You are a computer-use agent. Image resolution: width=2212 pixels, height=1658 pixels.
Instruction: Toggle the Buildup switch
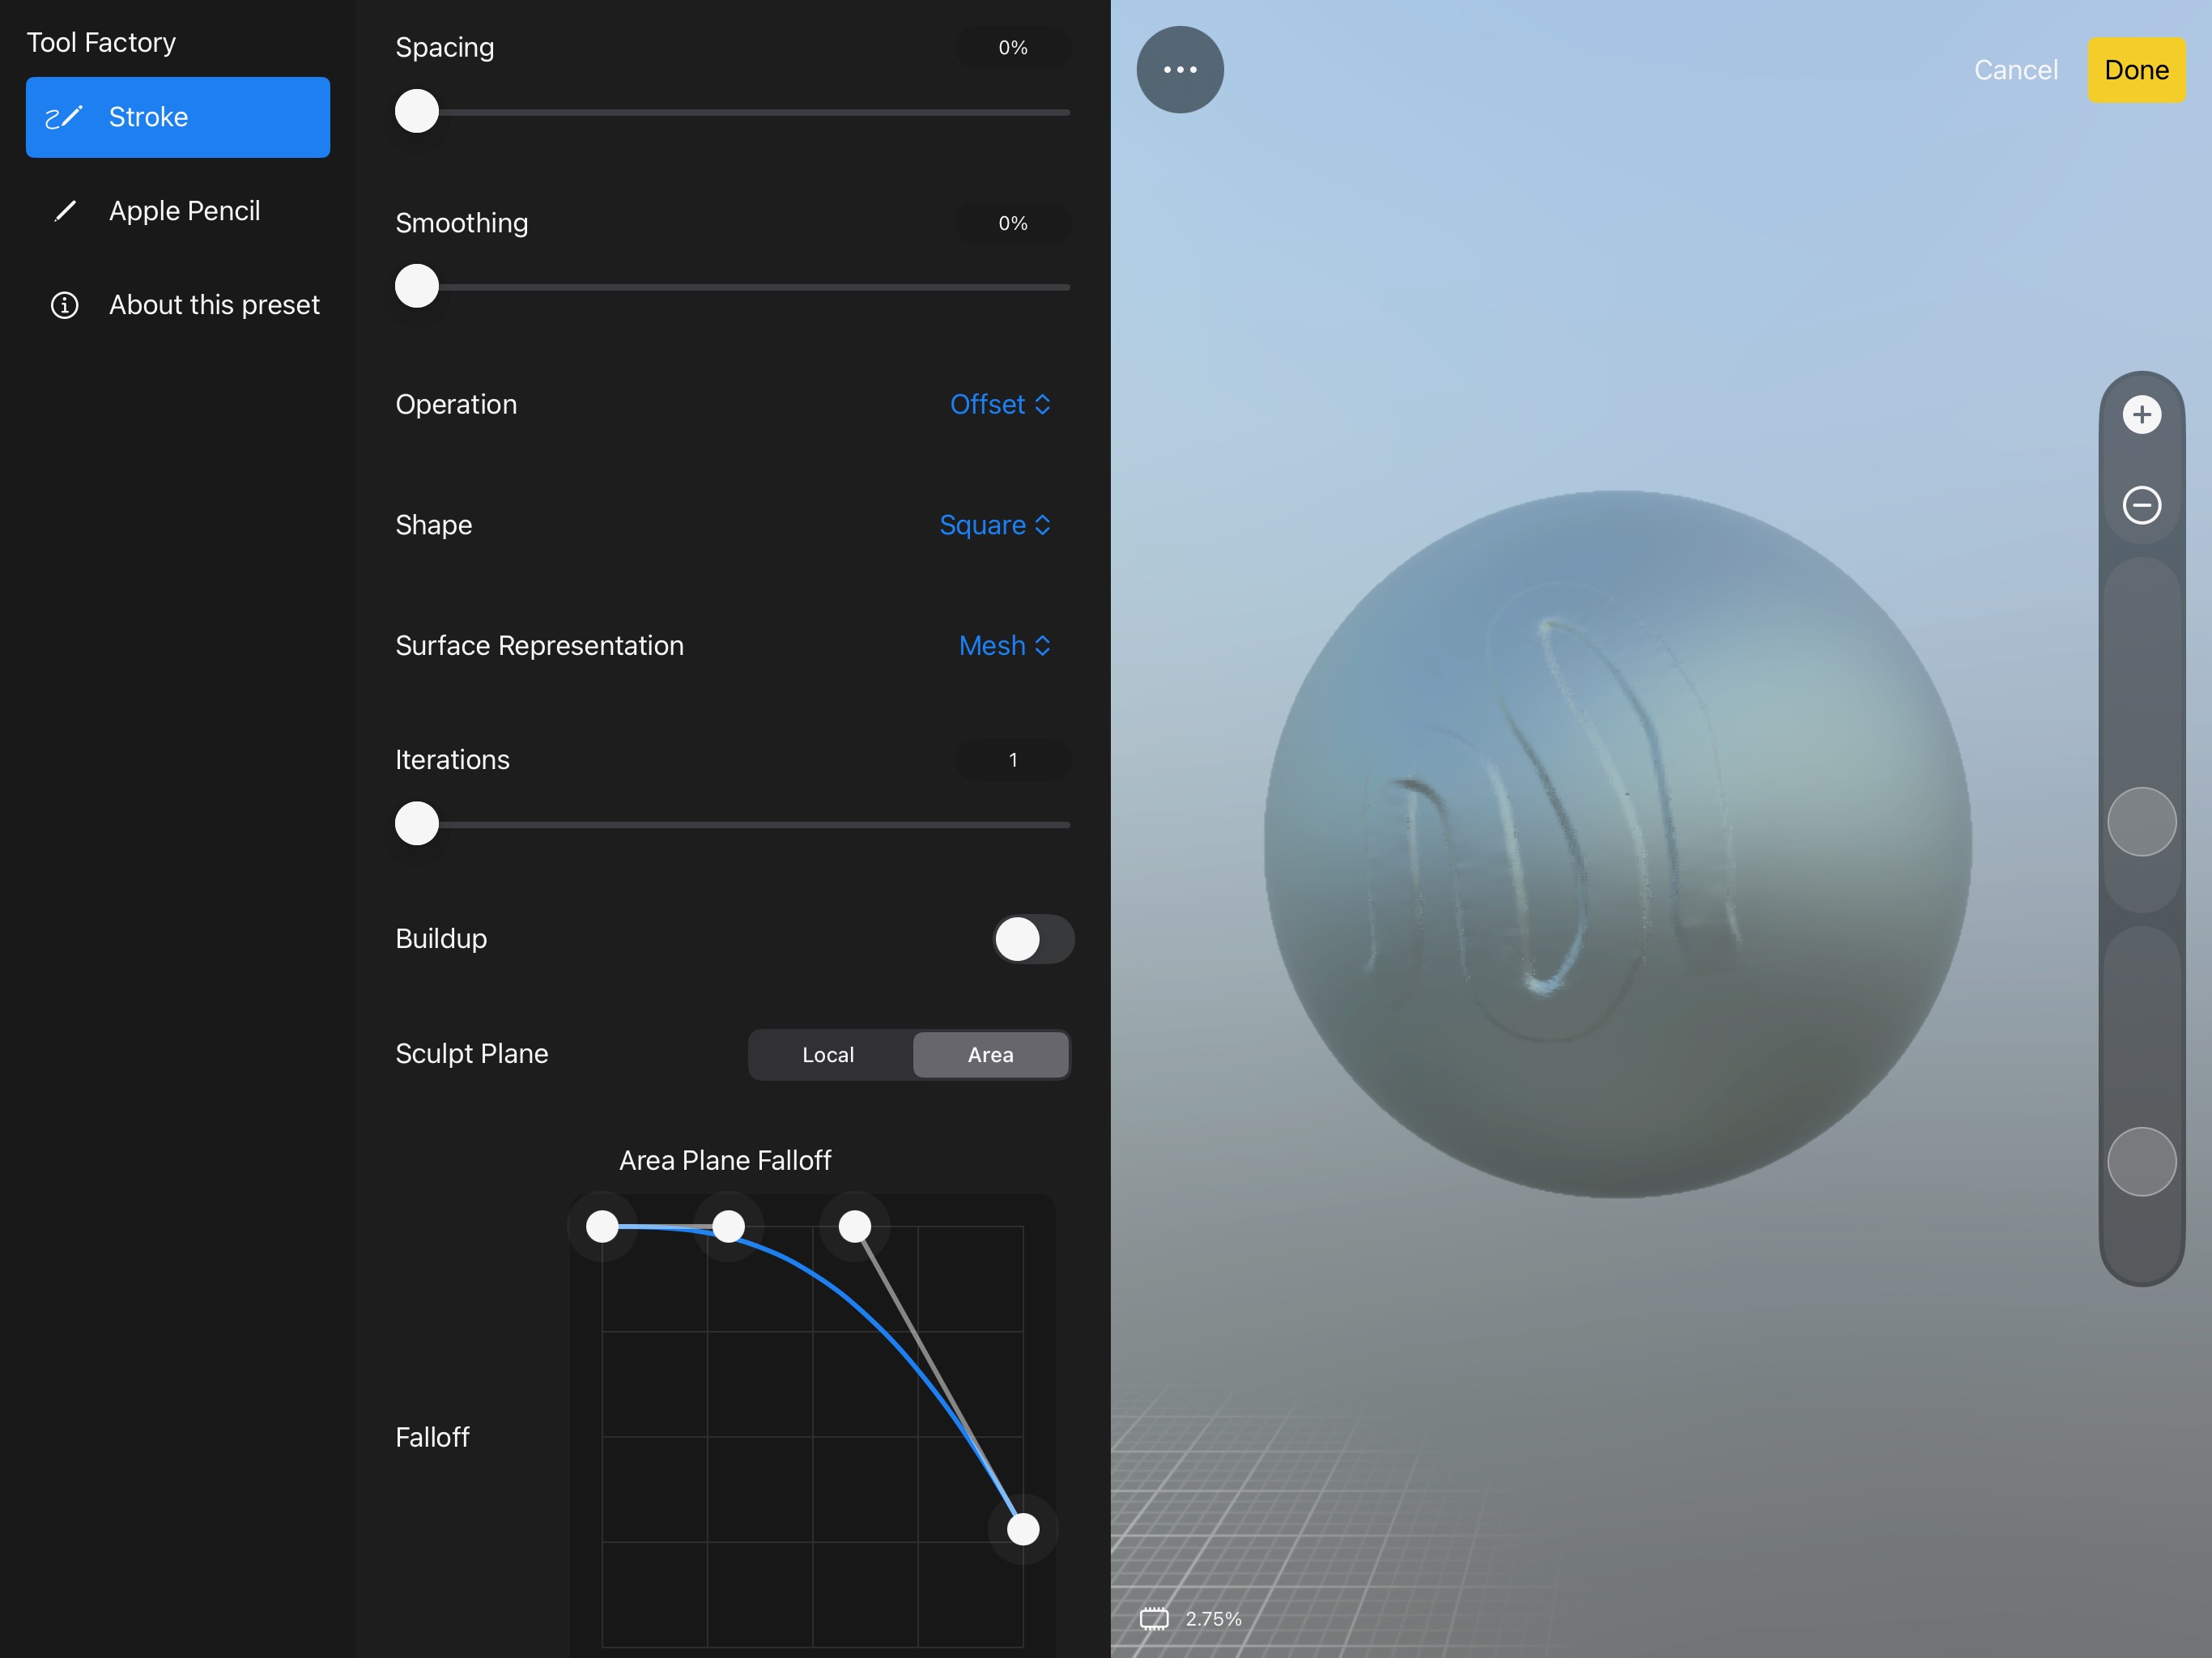(1033, 939)
